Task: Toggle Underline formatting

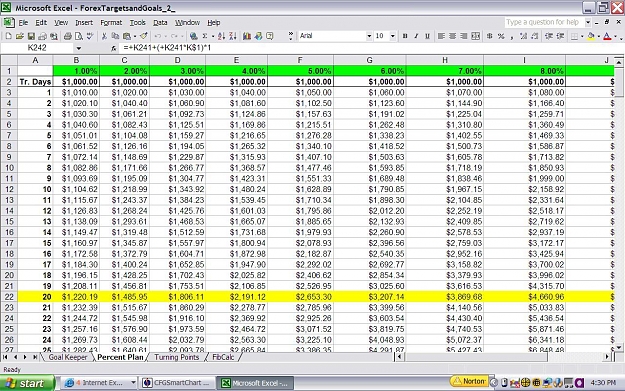Action: pyautogui.click(x=427, y=36)
